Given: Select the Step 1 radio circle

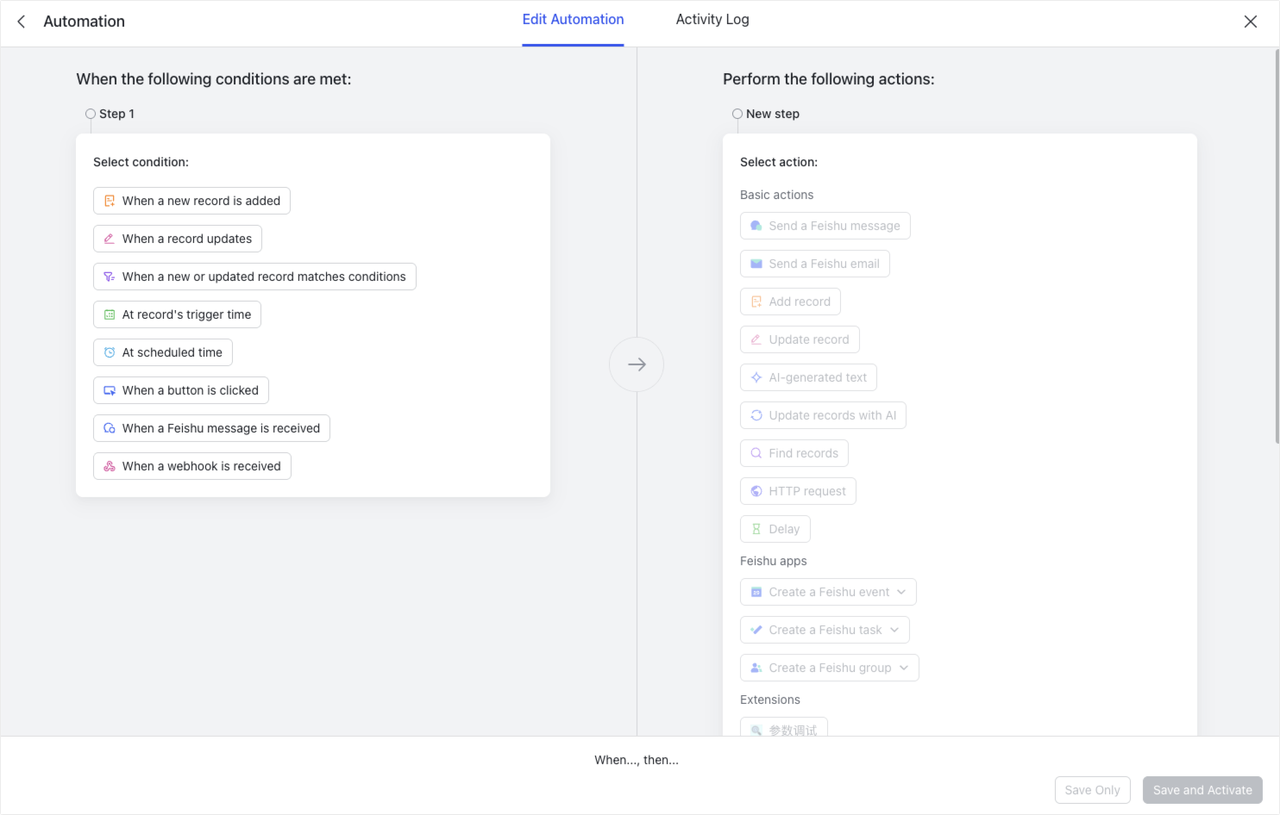Looking at the screenshot, I should point(90,114).
